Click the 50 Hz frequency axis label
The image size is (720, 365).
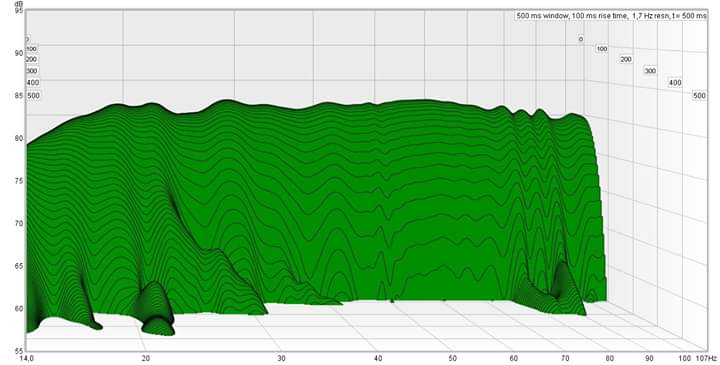tap(452, 358)
